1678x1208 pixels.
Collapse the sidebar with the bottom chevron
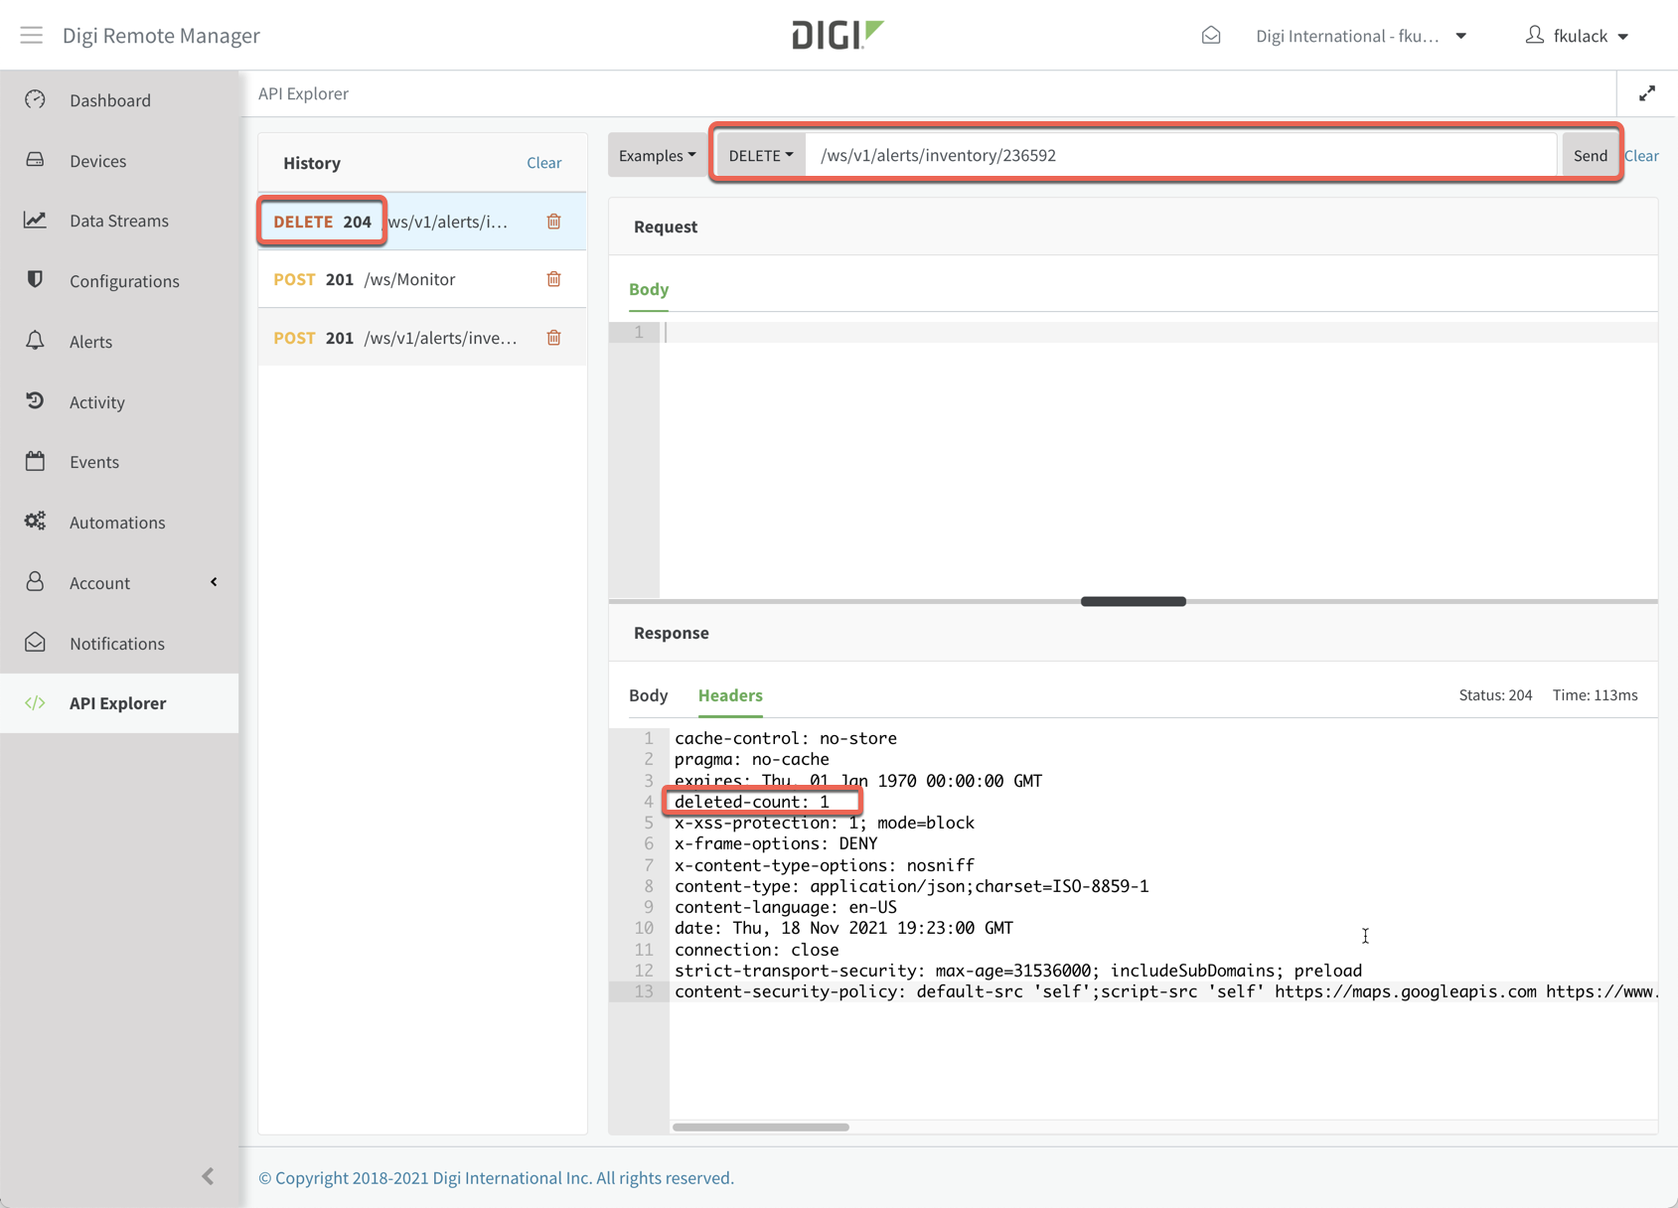(x=208, y=1176)
